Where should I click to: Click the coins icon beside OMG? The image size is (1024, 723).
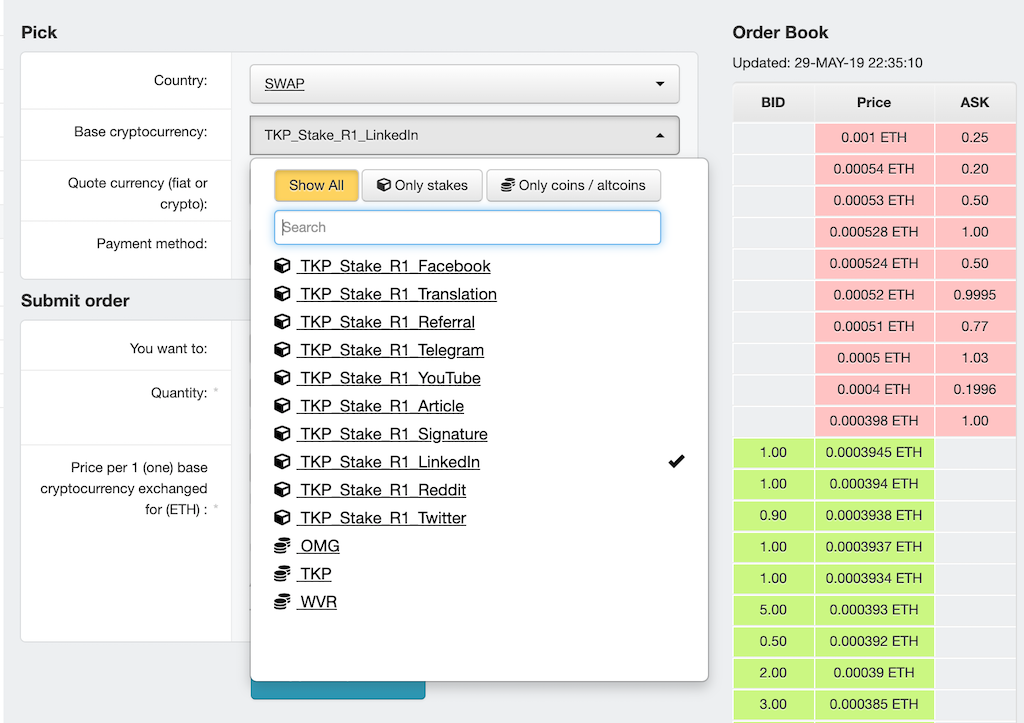(x=282, y=546)
